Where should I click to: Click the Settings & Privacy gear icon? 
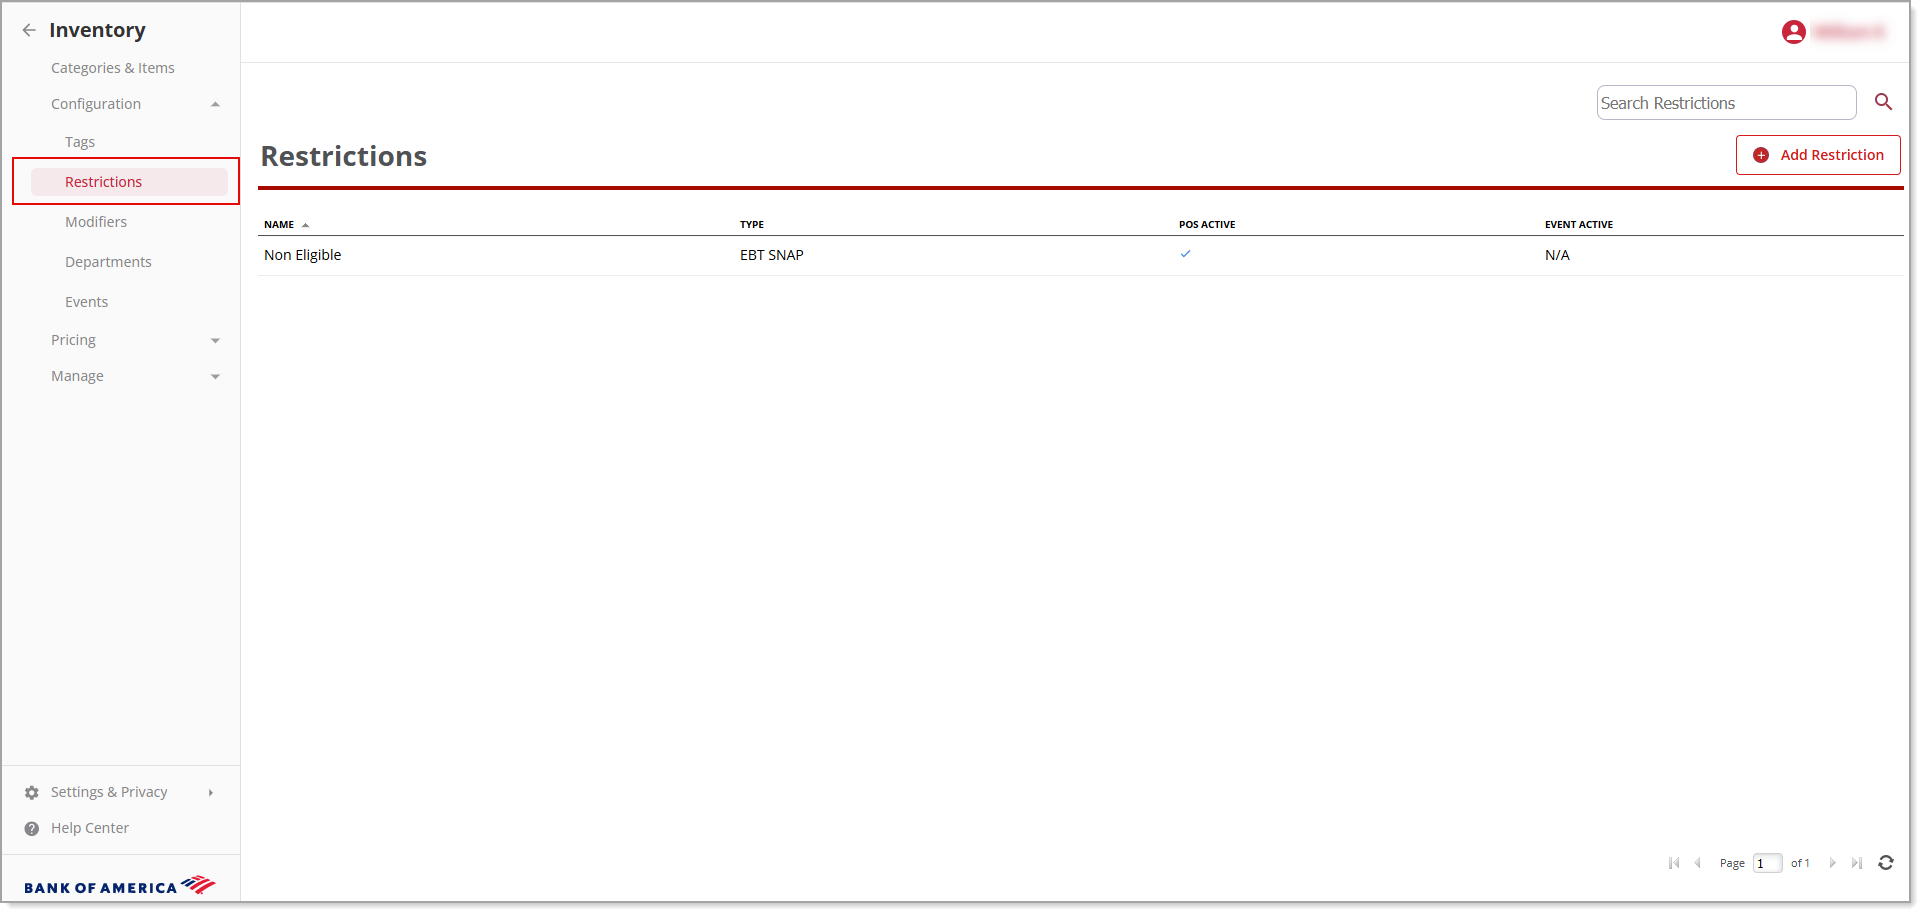[x=31, y=792]
